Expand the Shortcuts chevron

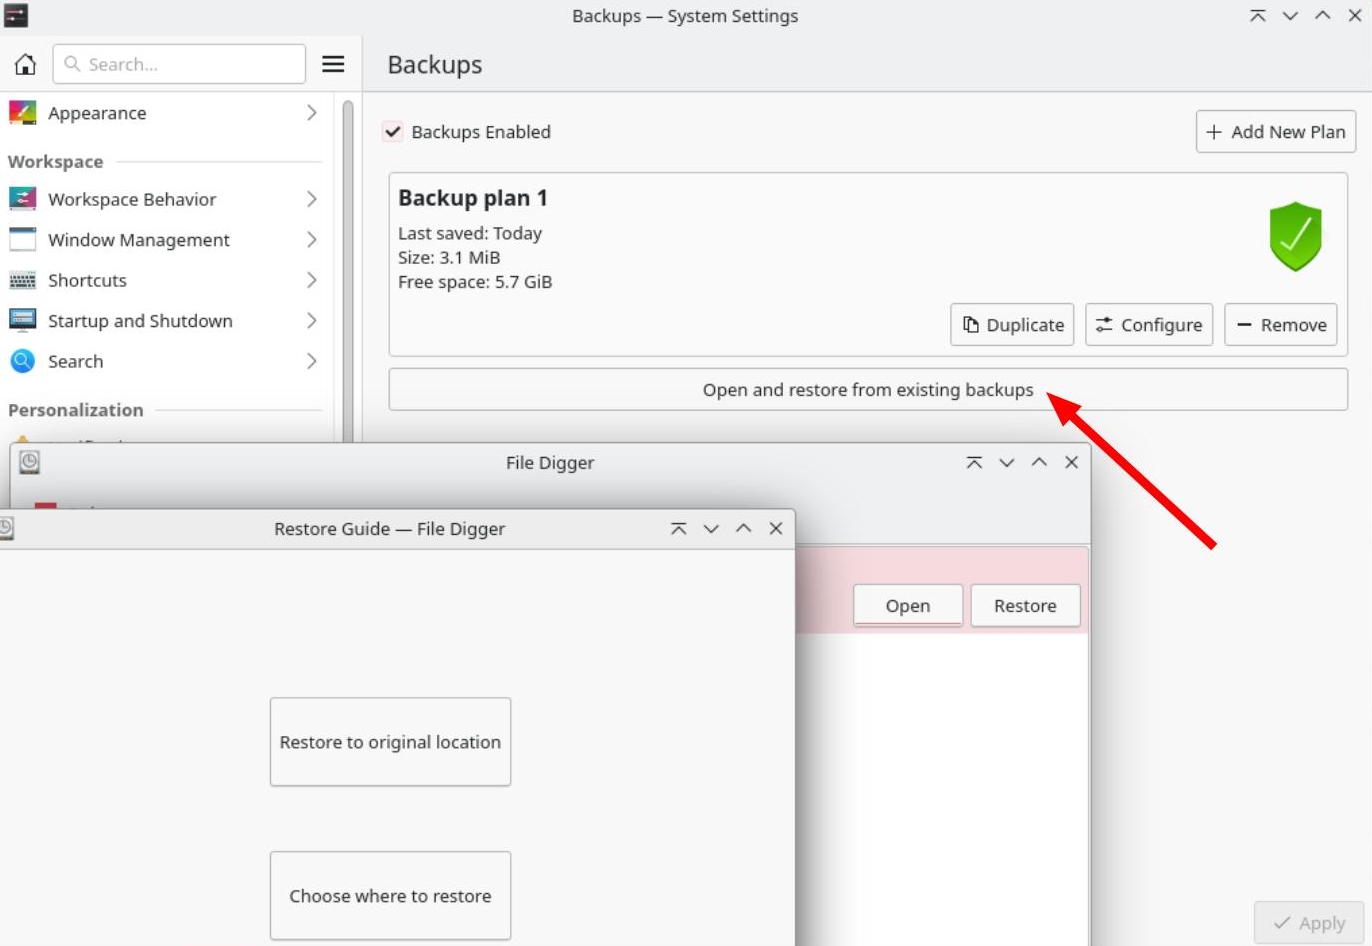click(312, 280)
